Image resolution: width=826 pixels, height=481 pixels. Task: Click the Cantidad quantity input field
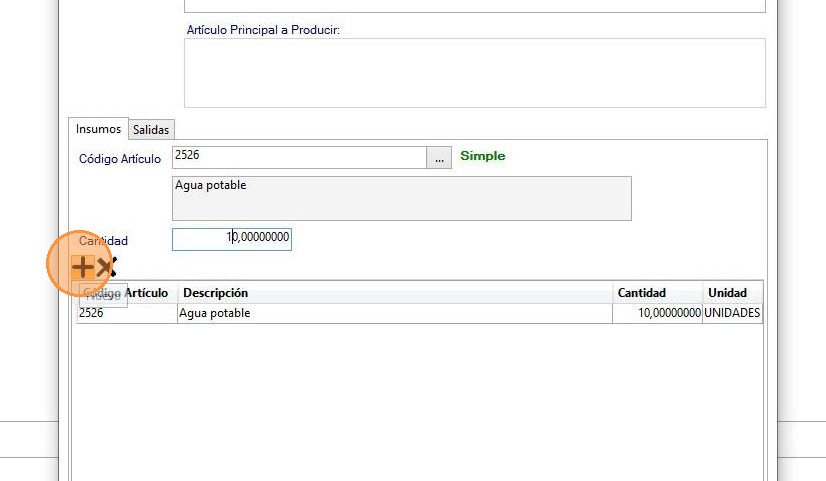point(231,238)
